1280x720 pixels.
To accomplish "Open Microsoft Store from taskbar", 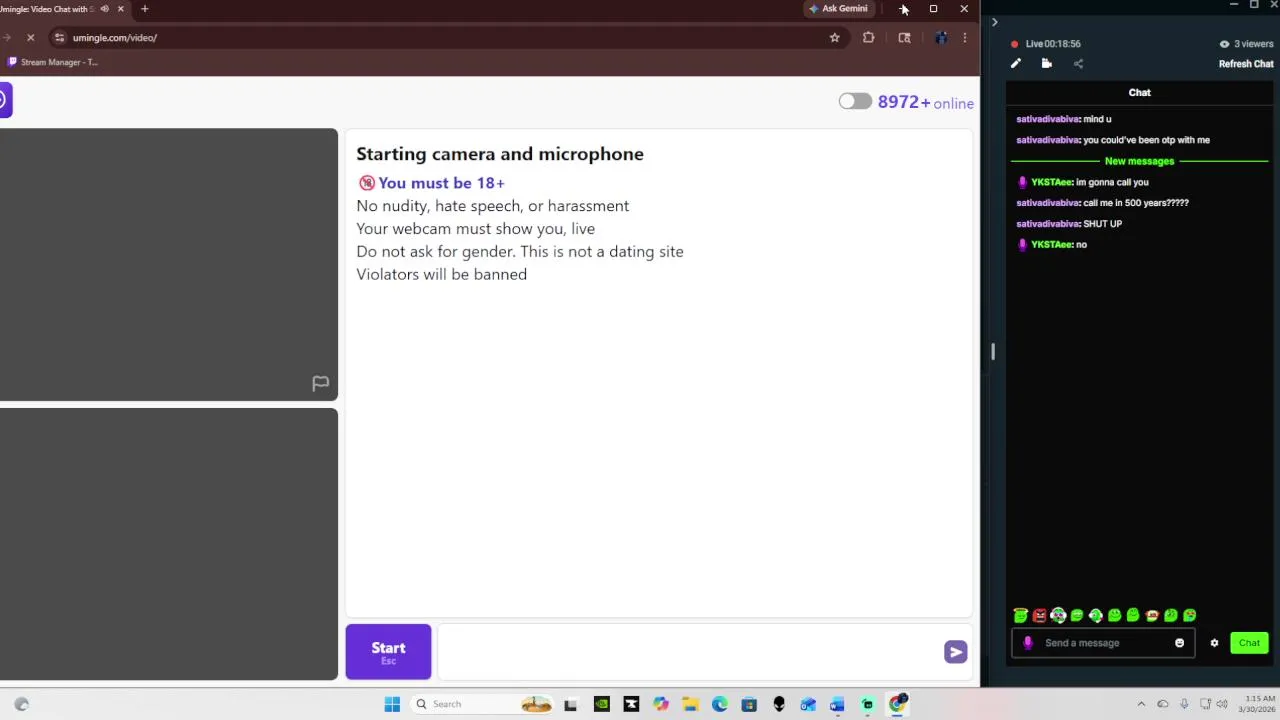I will click(x=749, y=704).
